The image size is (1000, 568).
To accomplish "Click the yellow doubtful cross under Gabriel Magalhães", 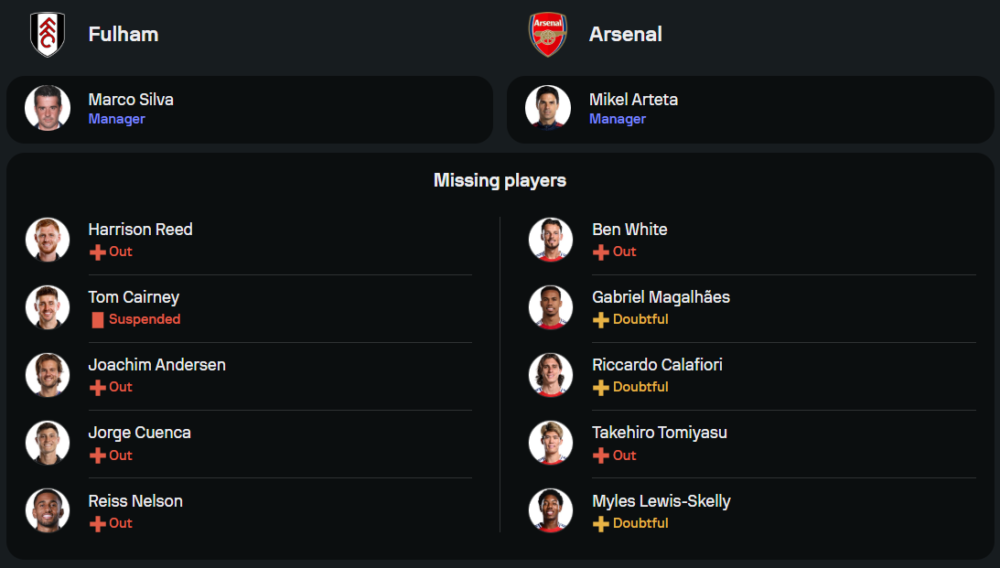I will (x=601, y=320).
